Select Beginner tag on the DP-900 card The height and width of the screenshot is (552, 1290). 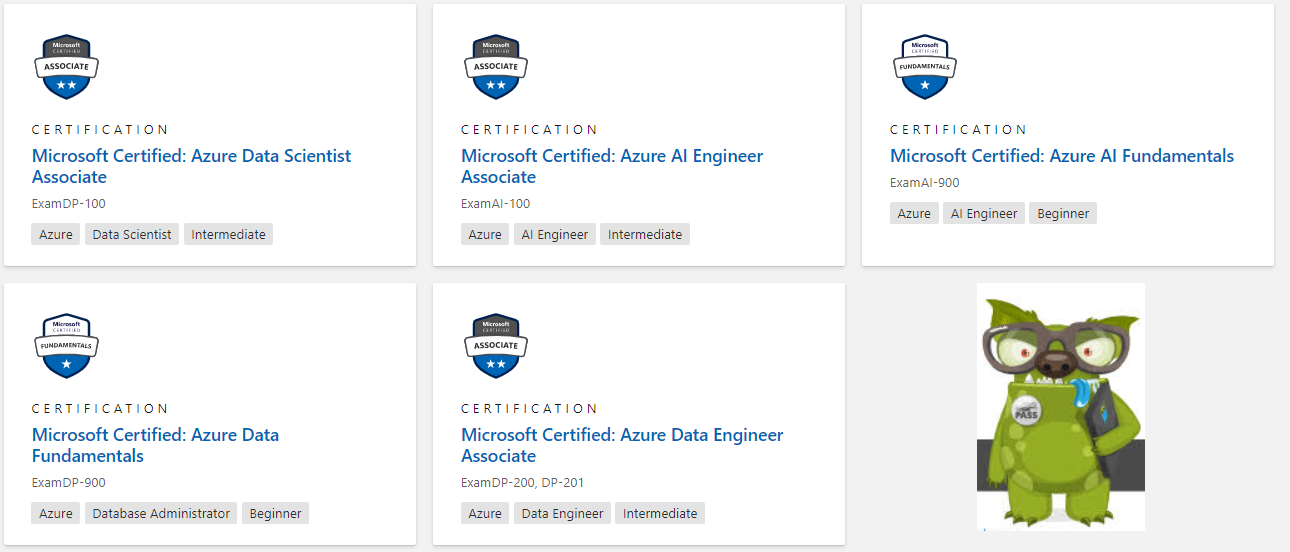coord(275,513)
